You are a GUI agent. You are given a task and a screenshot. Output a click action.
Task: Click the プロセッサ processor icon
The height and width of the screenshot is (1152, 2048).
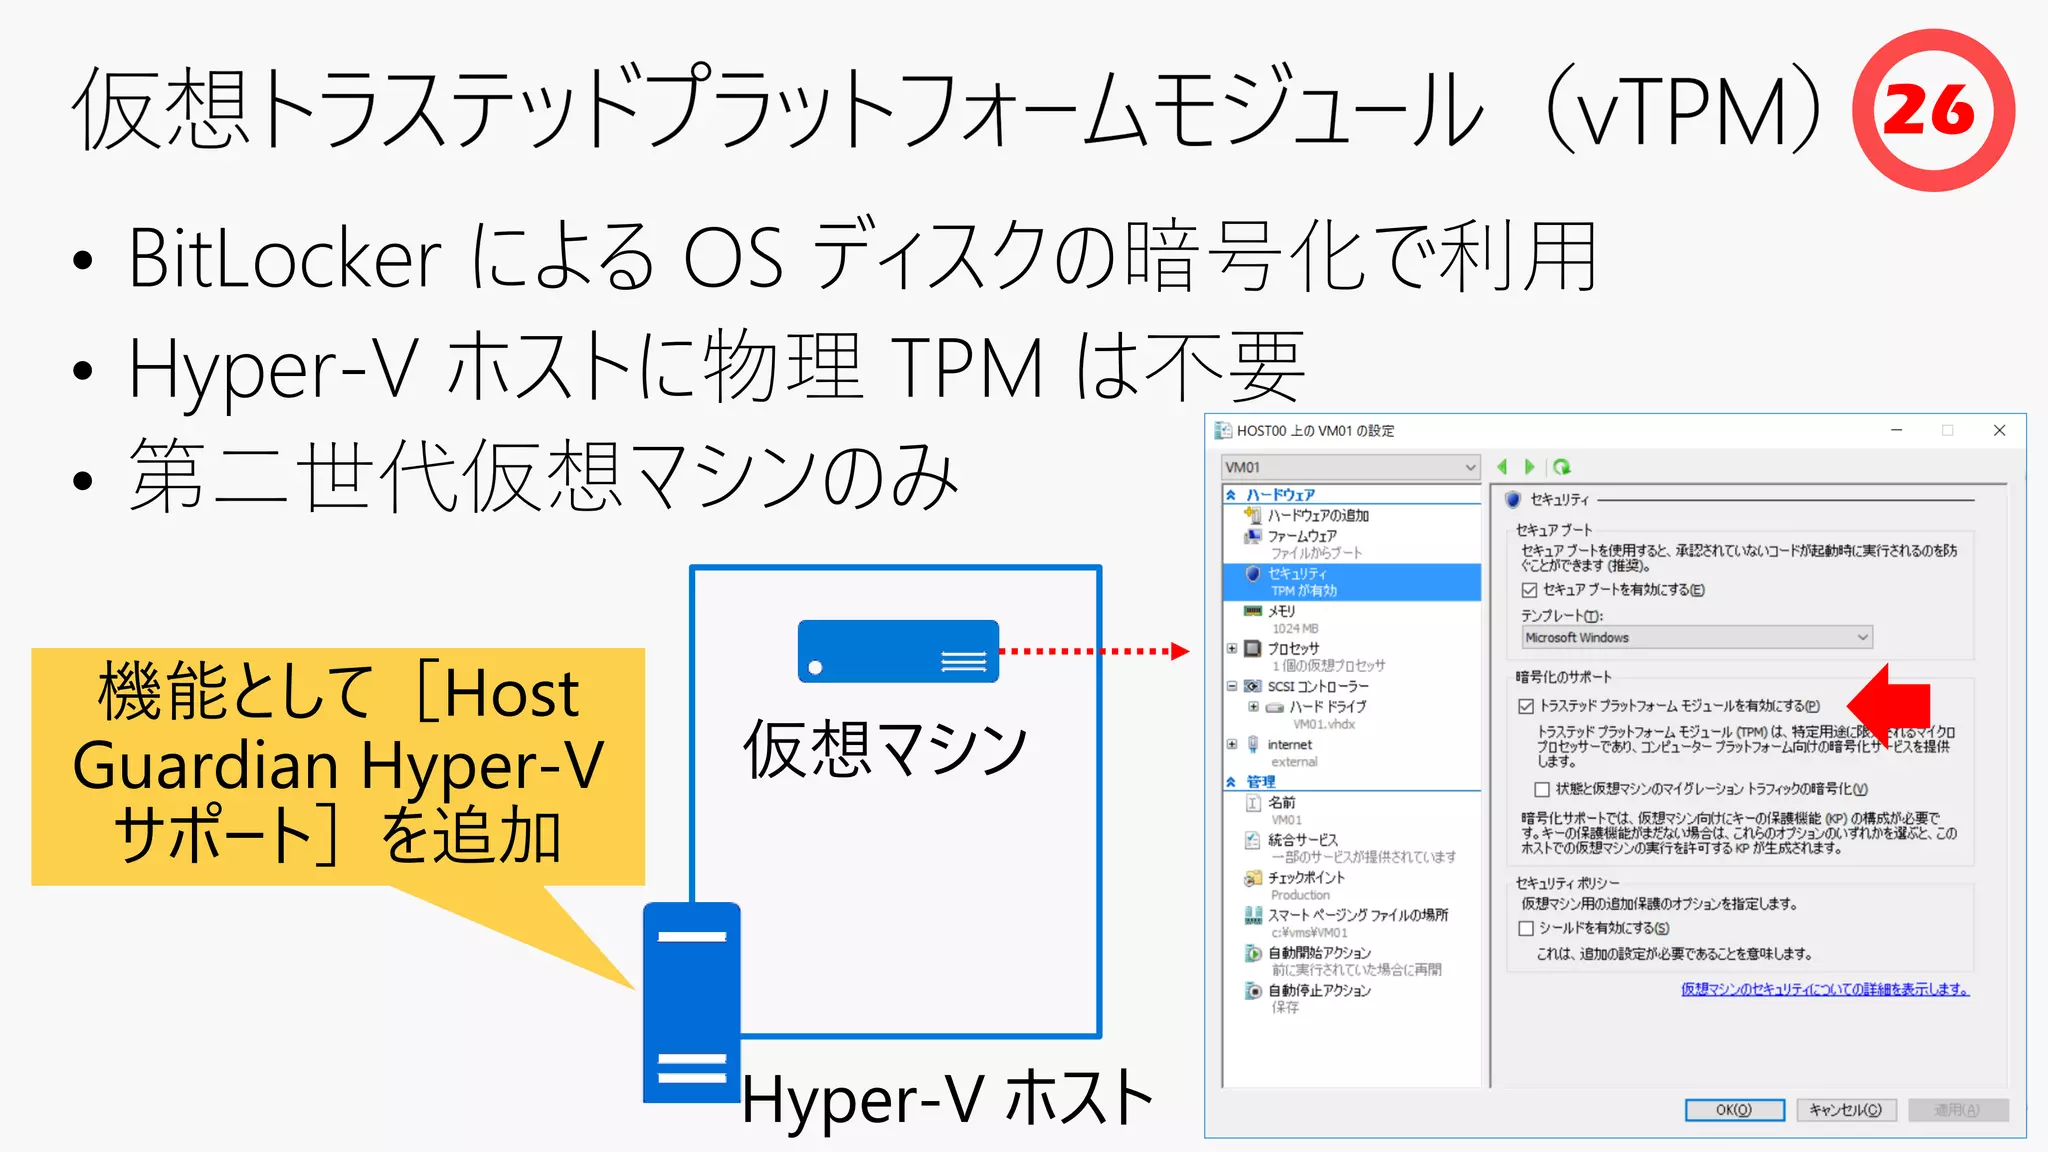1253,648
